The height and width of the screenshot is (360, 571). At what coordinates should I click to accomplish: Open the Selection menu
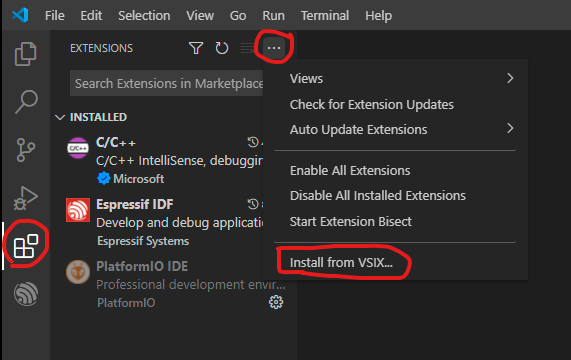pyautogui.click(x=144, y=16)
